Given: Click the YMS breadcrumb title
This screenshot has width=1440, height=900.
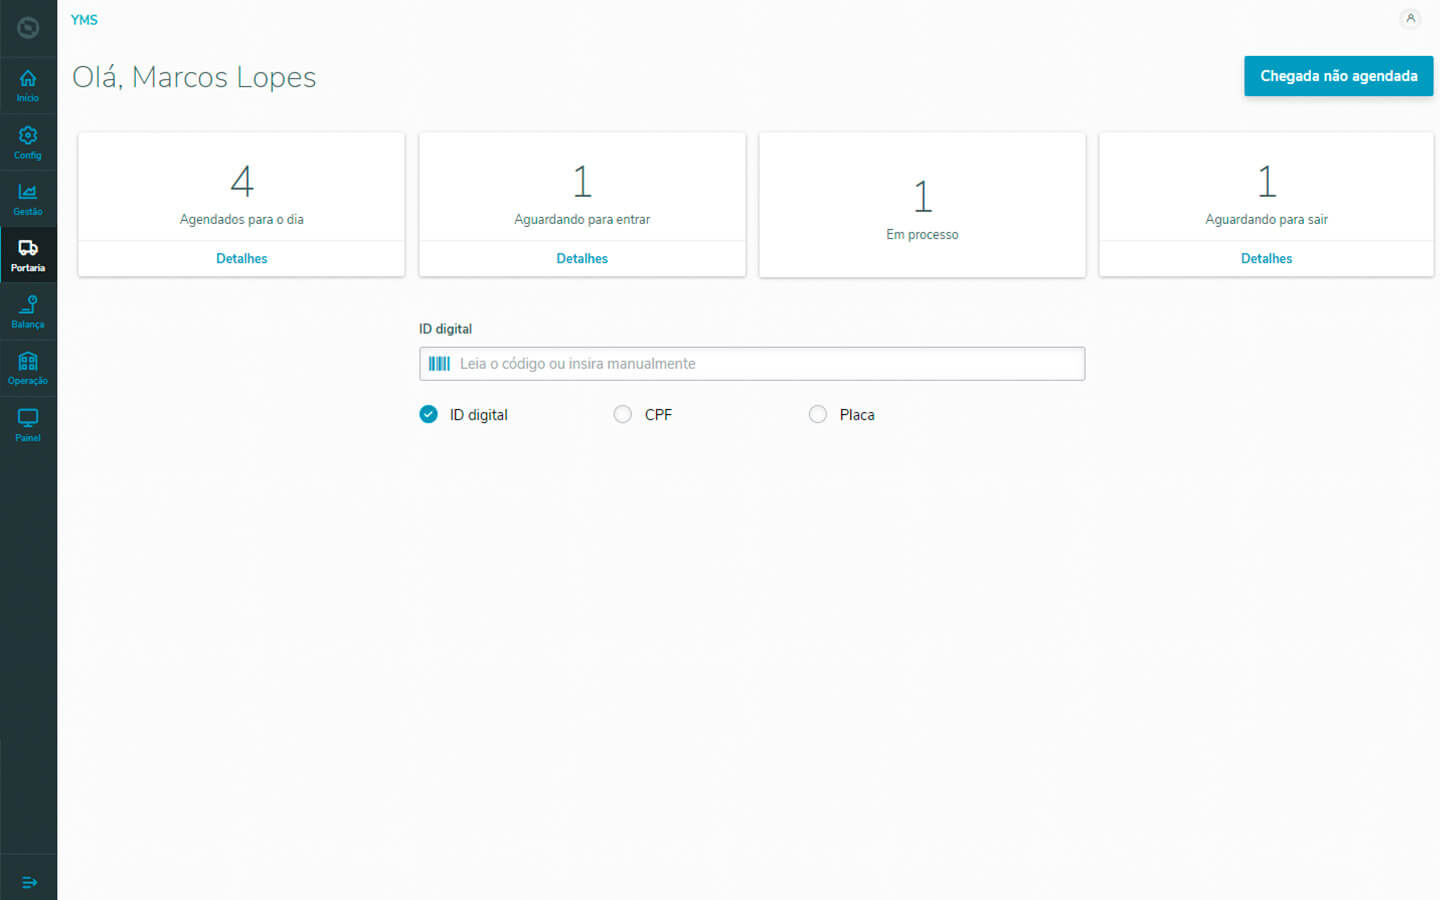Looking at the screenshot, I should (x=84, y=20).
